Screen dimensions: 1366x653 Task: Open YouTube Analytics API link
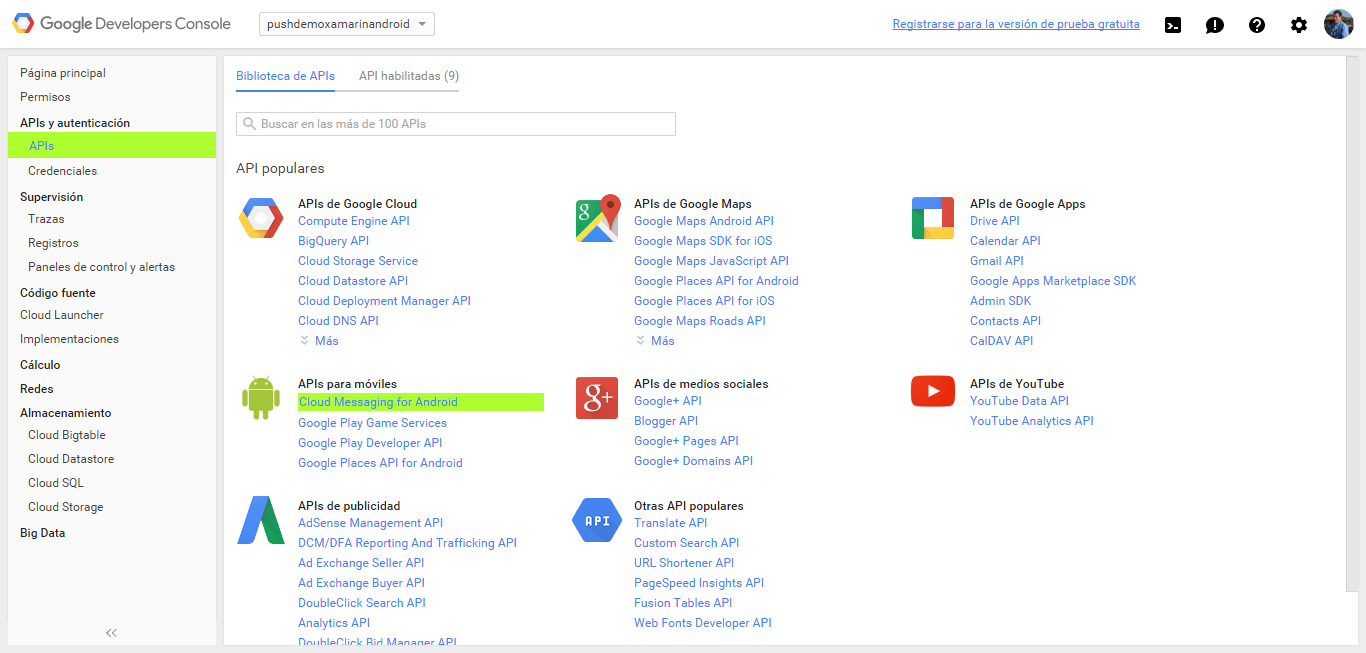(x=1032, y=421)
